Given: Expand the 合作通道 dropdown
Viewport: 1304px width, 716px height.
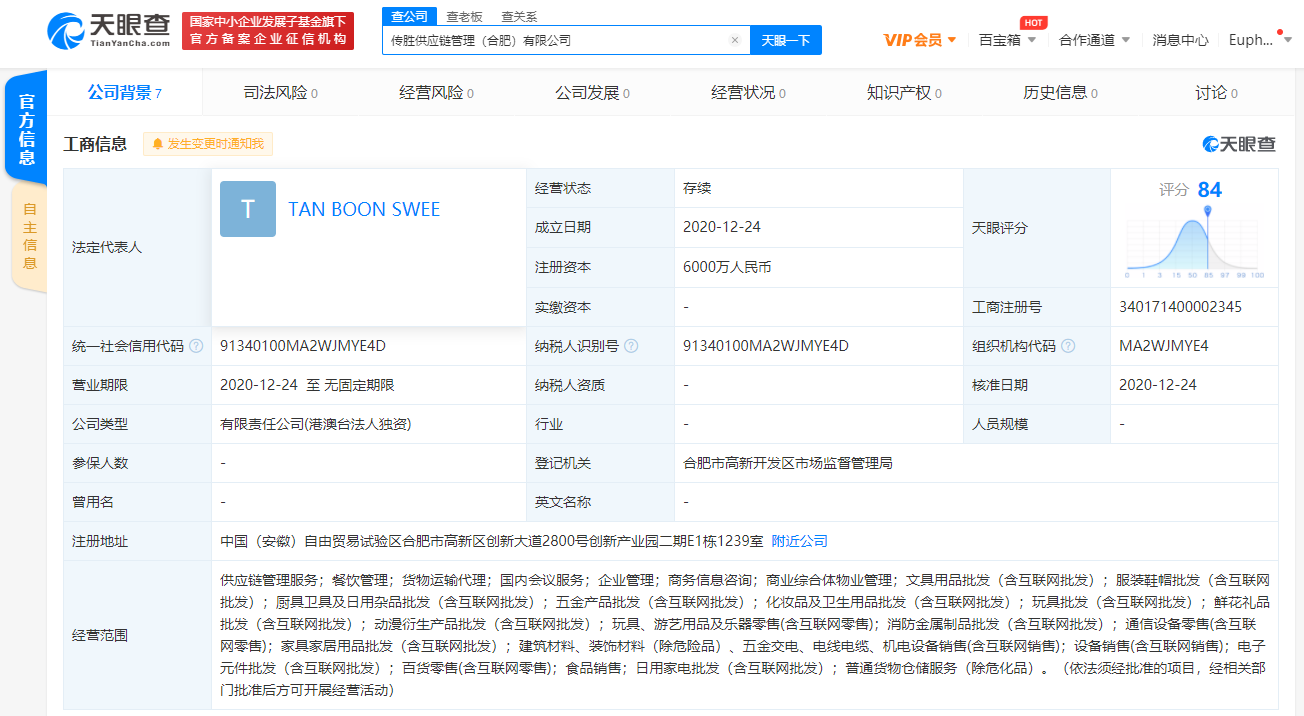Looking at the screenshot, I should (x=1094, y=40).
